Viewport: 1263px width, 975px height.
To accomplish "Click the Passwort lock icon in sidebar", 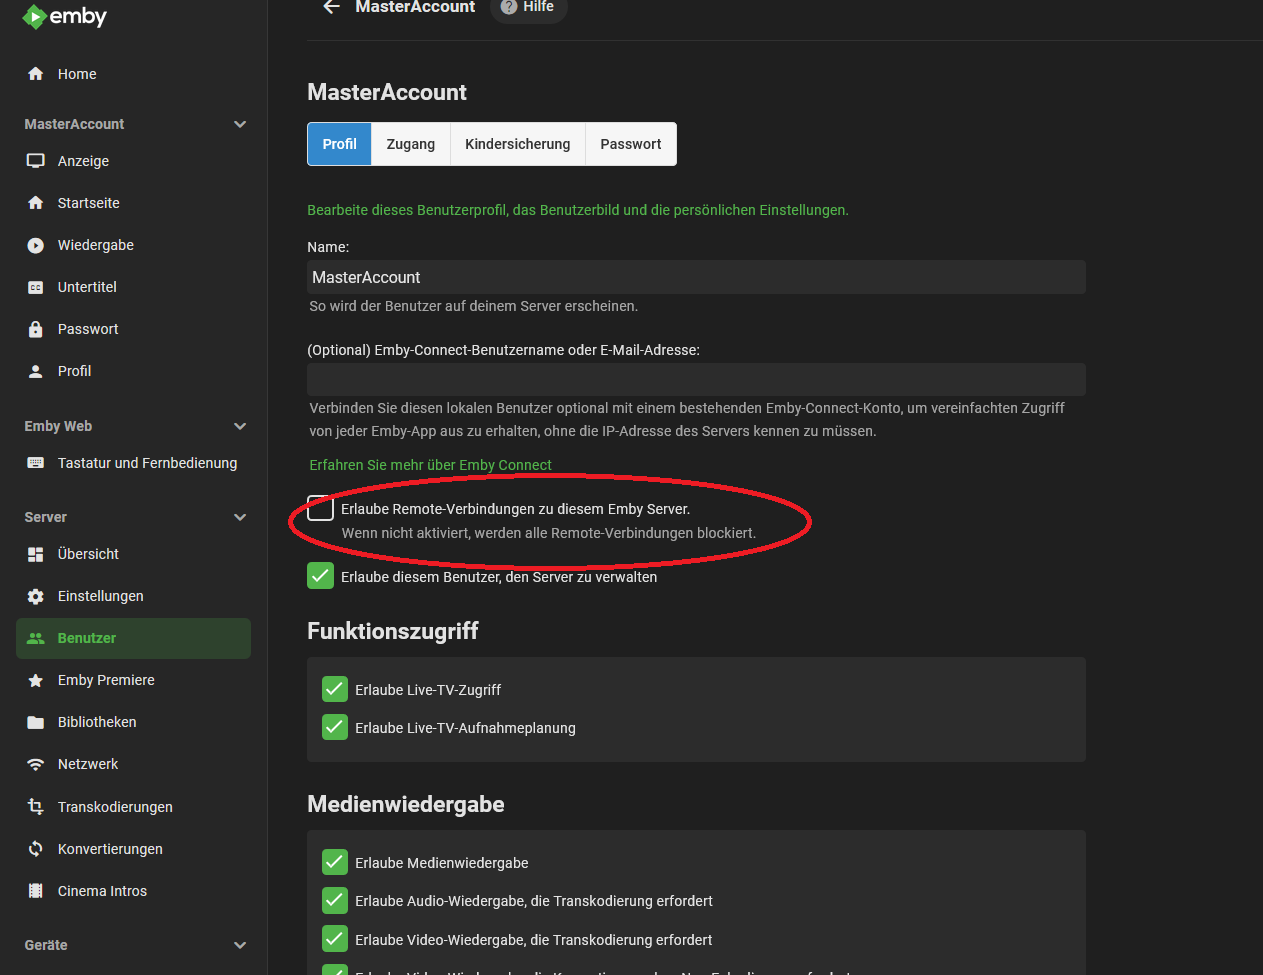I will pyautogui.click(x=36, y=329).
